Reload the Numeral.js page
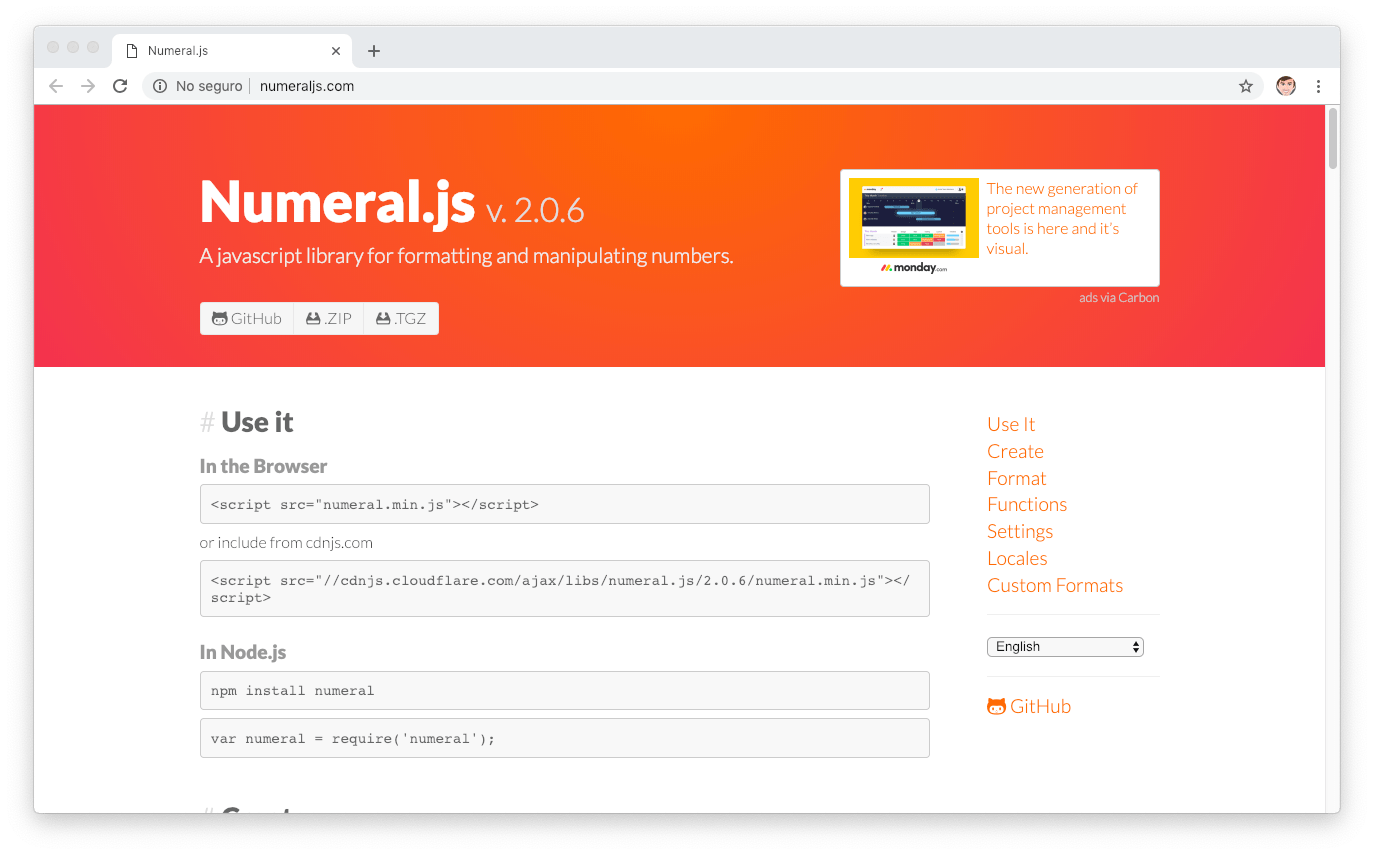The height and width of the screenshot is (855, 1374). click(120, 86)
